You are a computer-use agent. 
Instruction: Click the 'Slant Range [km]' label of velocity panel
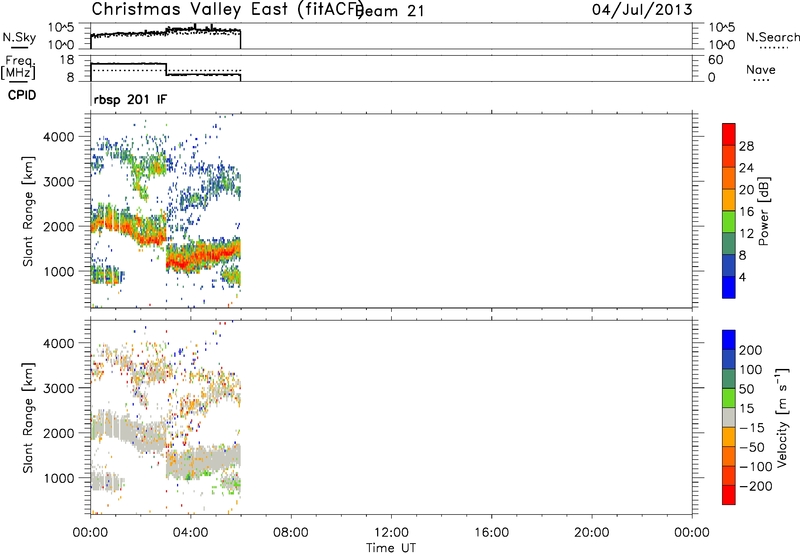28,418
